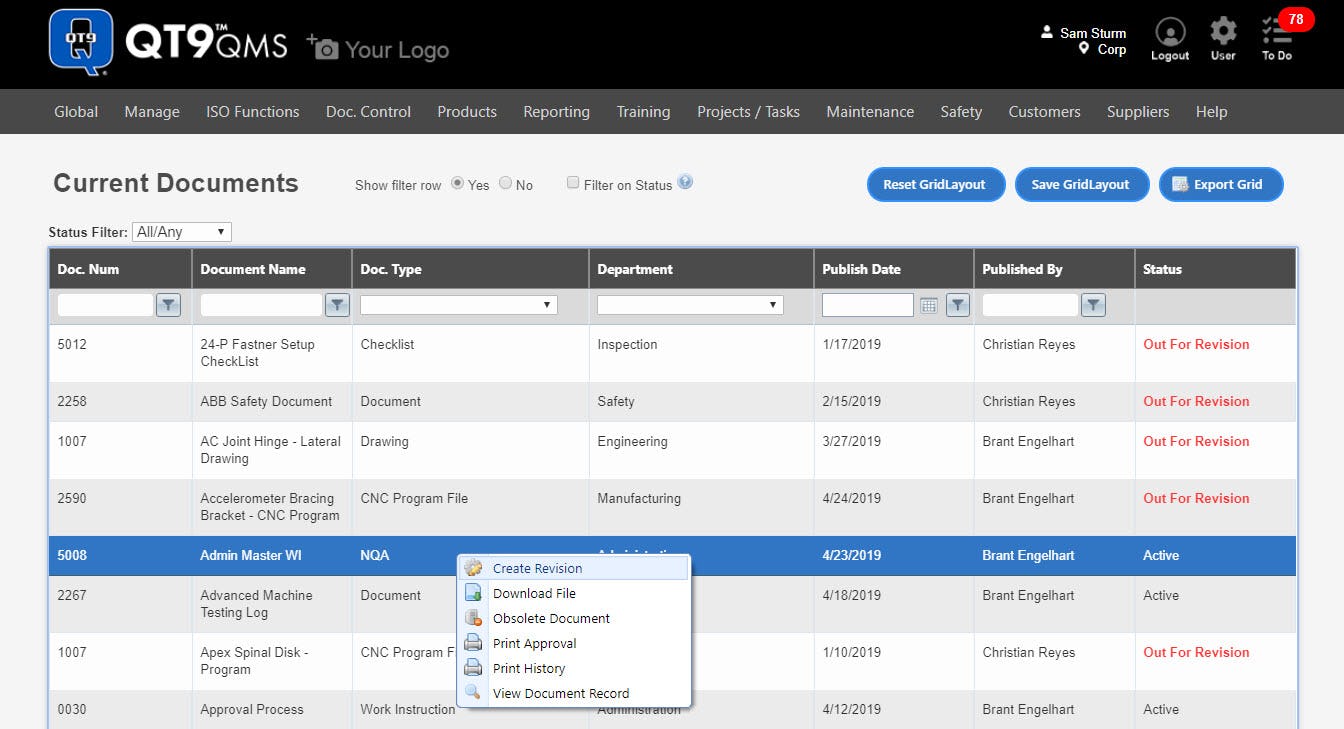Open the Status Filter All/Any dropdown
Image resolution: width=1344 pixels, height=729 pixels.
(181, 232)
